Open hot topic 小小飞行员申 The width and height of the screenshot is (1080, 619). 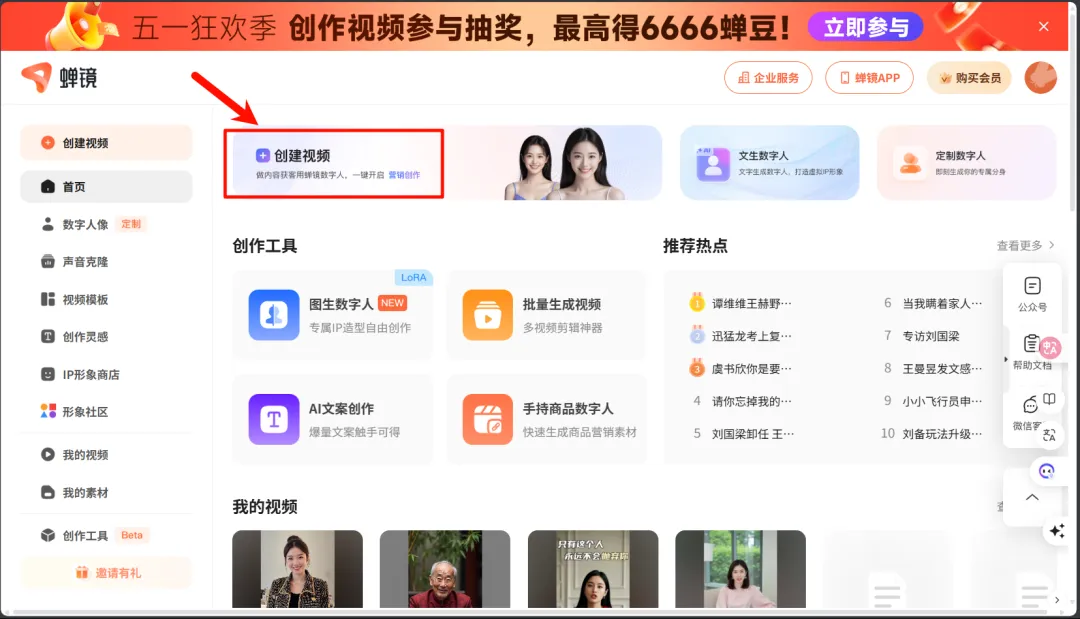coord(942,401)
